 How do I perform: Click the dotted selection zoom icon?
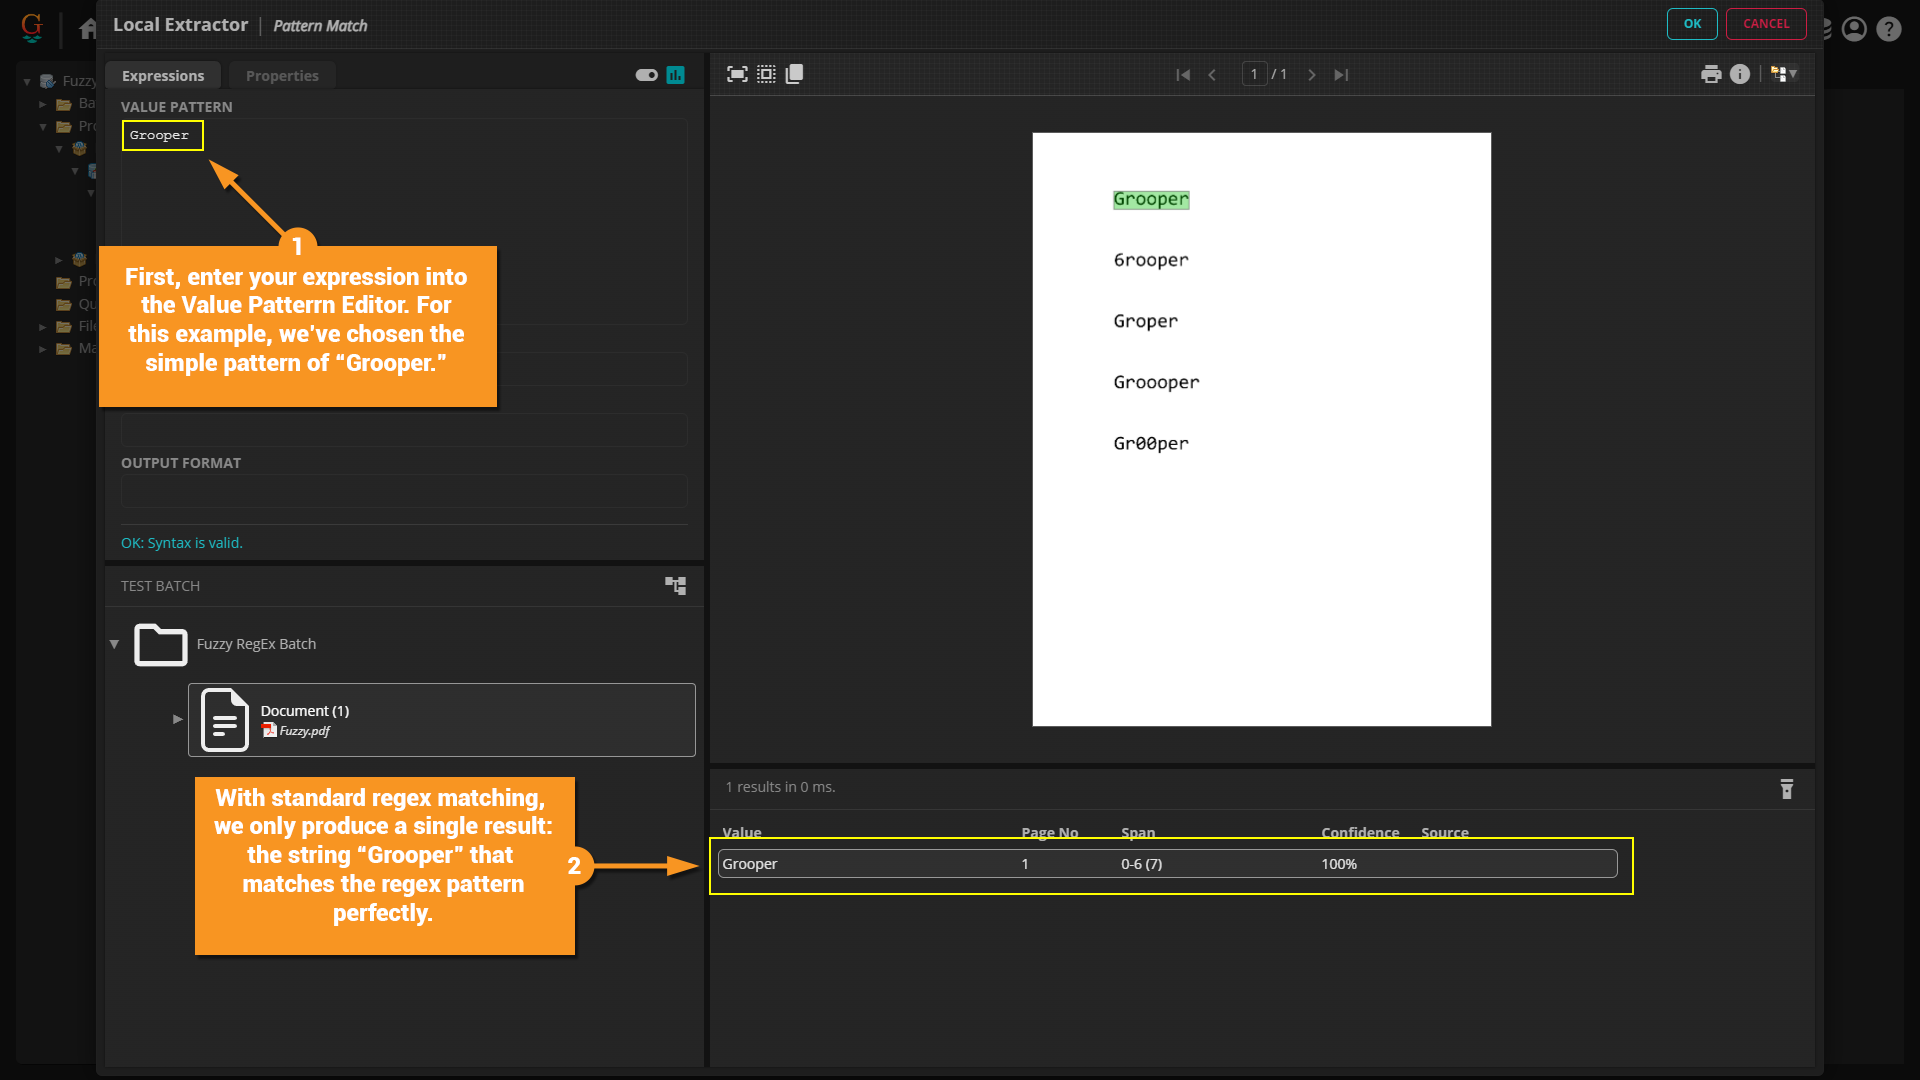click(766, 74)
